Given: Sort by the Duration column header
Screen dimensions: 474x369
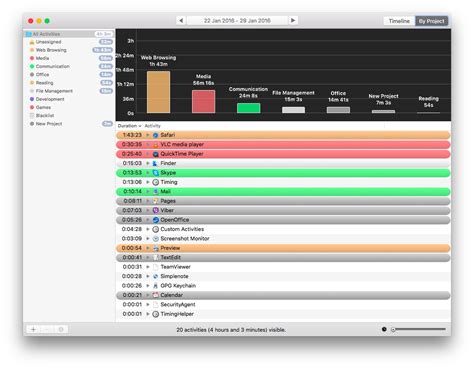Looking at the screenshot, I should click(x=129, y=126).
